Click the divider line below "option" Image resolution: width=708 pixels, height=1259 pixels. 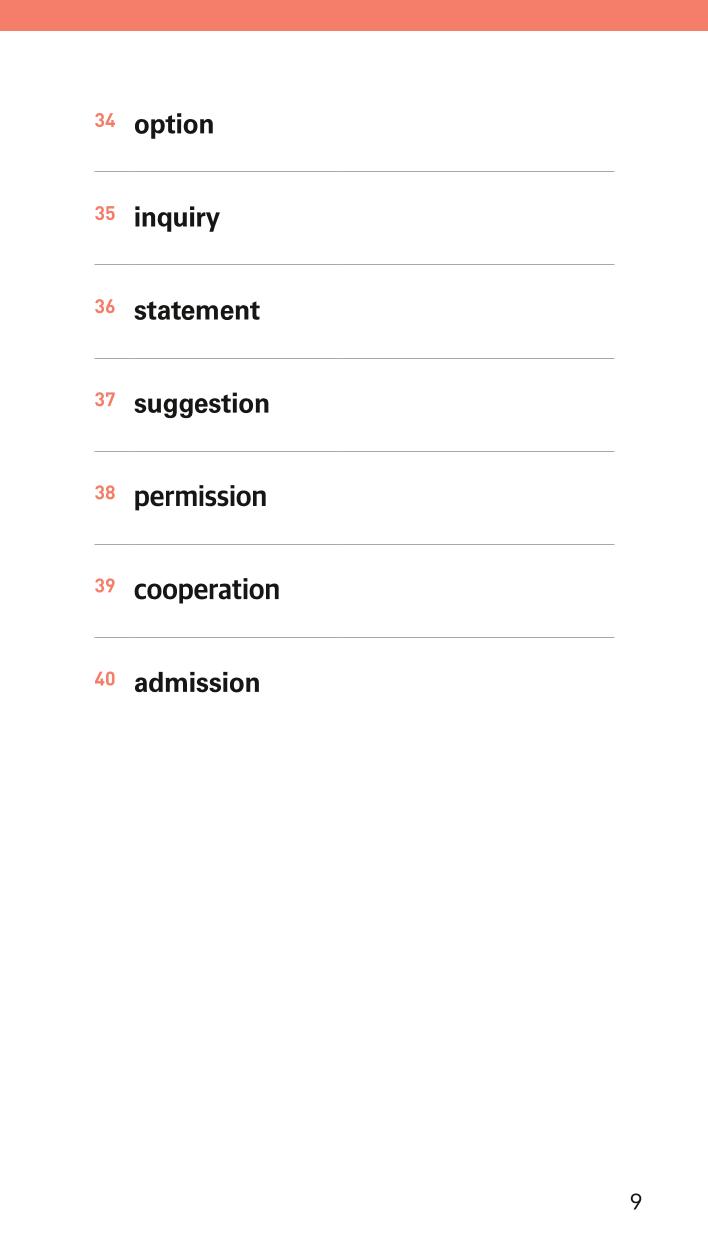pyautogui.click(x=354, y=172)
